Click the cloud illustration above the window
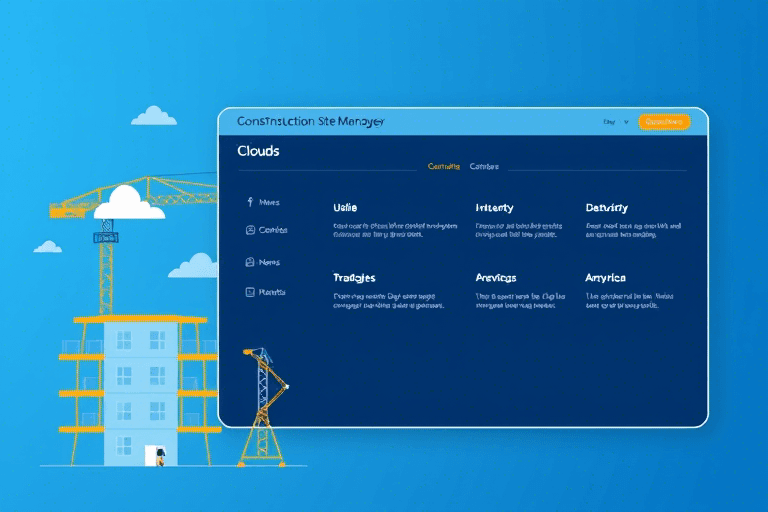The image size is (768, 512). (x=154, y=116)
